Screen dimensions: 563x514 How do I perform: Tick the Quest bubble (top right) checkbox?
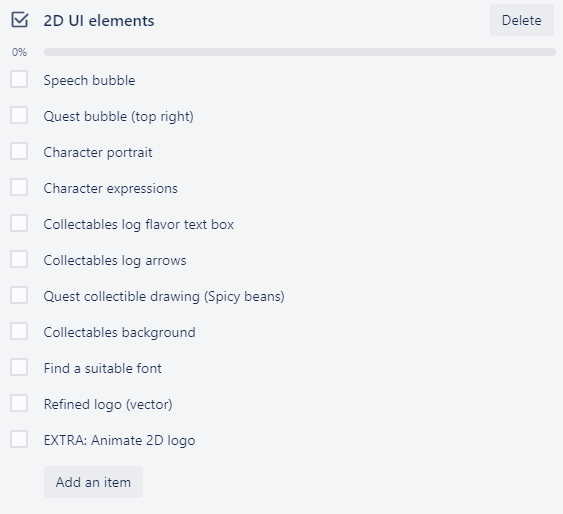click(19, 115)
